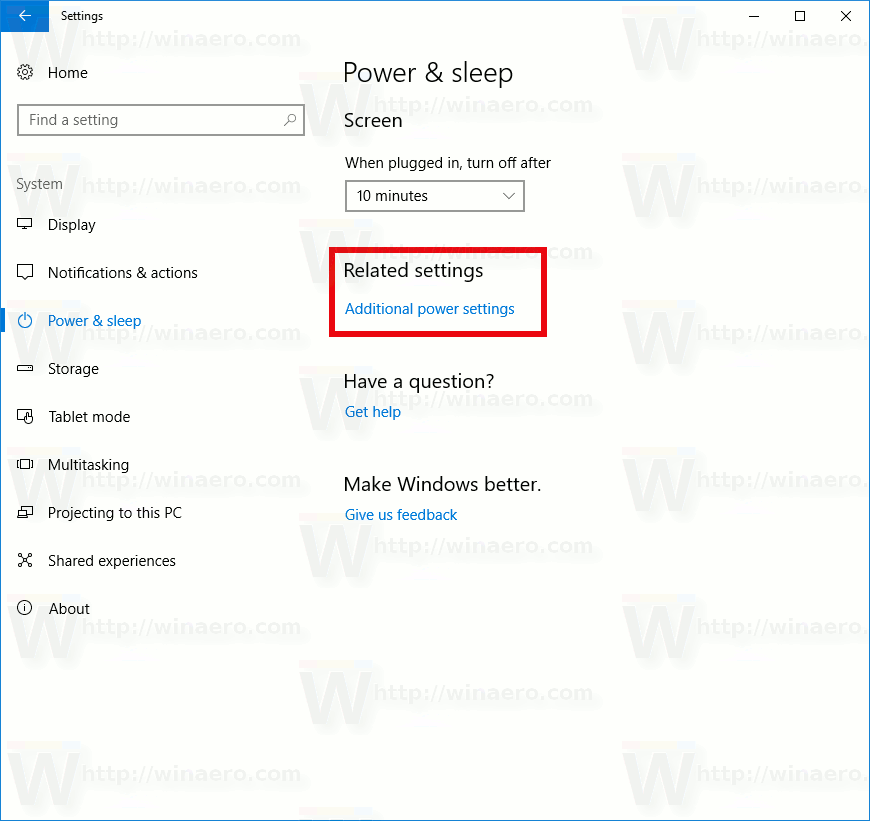Open the screen turn-off time dropdown
Image resolution: width=870 pixels, height=821 pixels.
click(434, 196)
